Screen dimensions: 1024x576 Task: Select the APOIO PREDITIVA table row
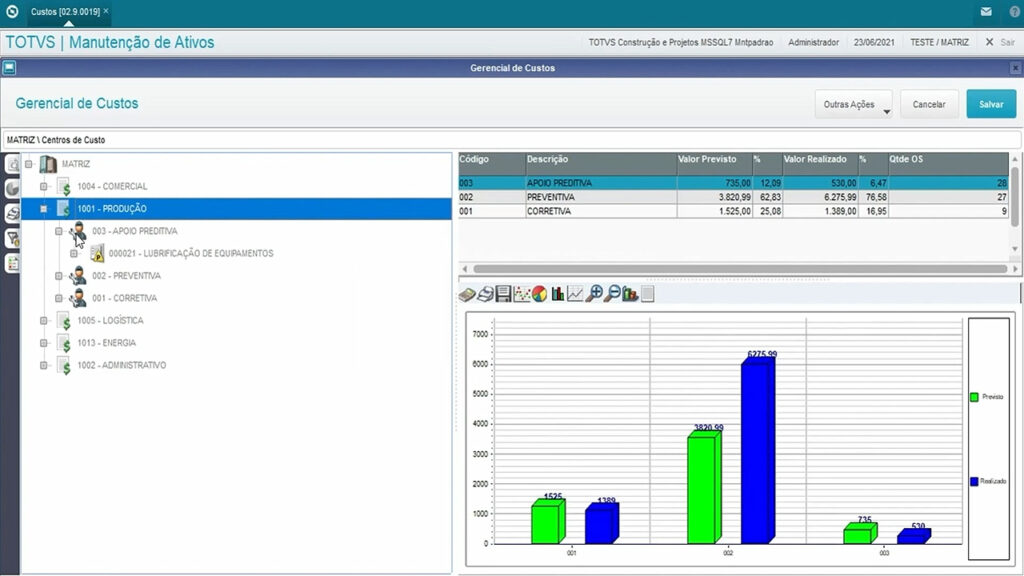[x=733, y=184]
